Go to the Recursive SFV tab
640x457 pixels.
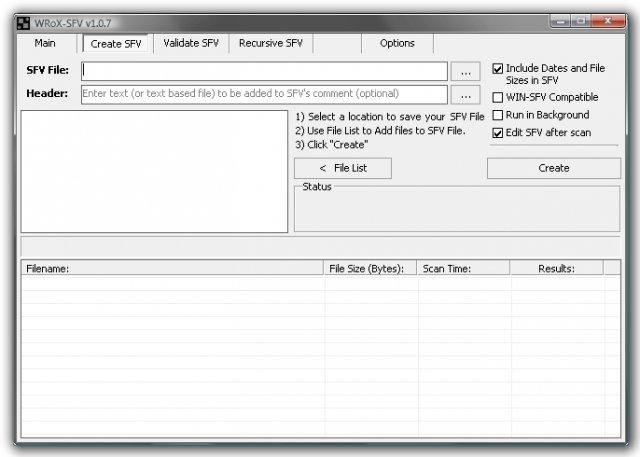(x=271, y=43)
